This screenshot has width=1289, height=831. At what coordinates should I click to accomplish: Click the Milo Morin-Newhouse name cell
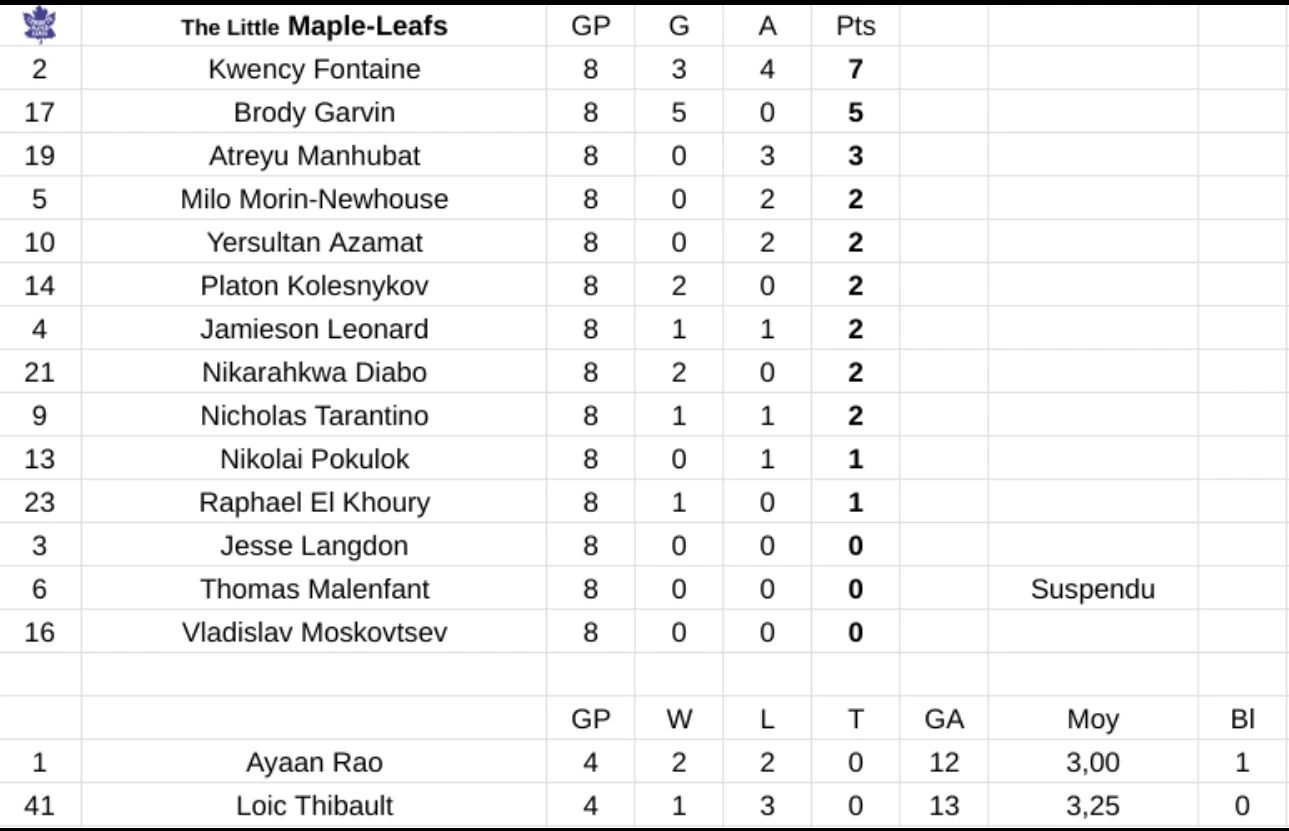pos(314,200)
